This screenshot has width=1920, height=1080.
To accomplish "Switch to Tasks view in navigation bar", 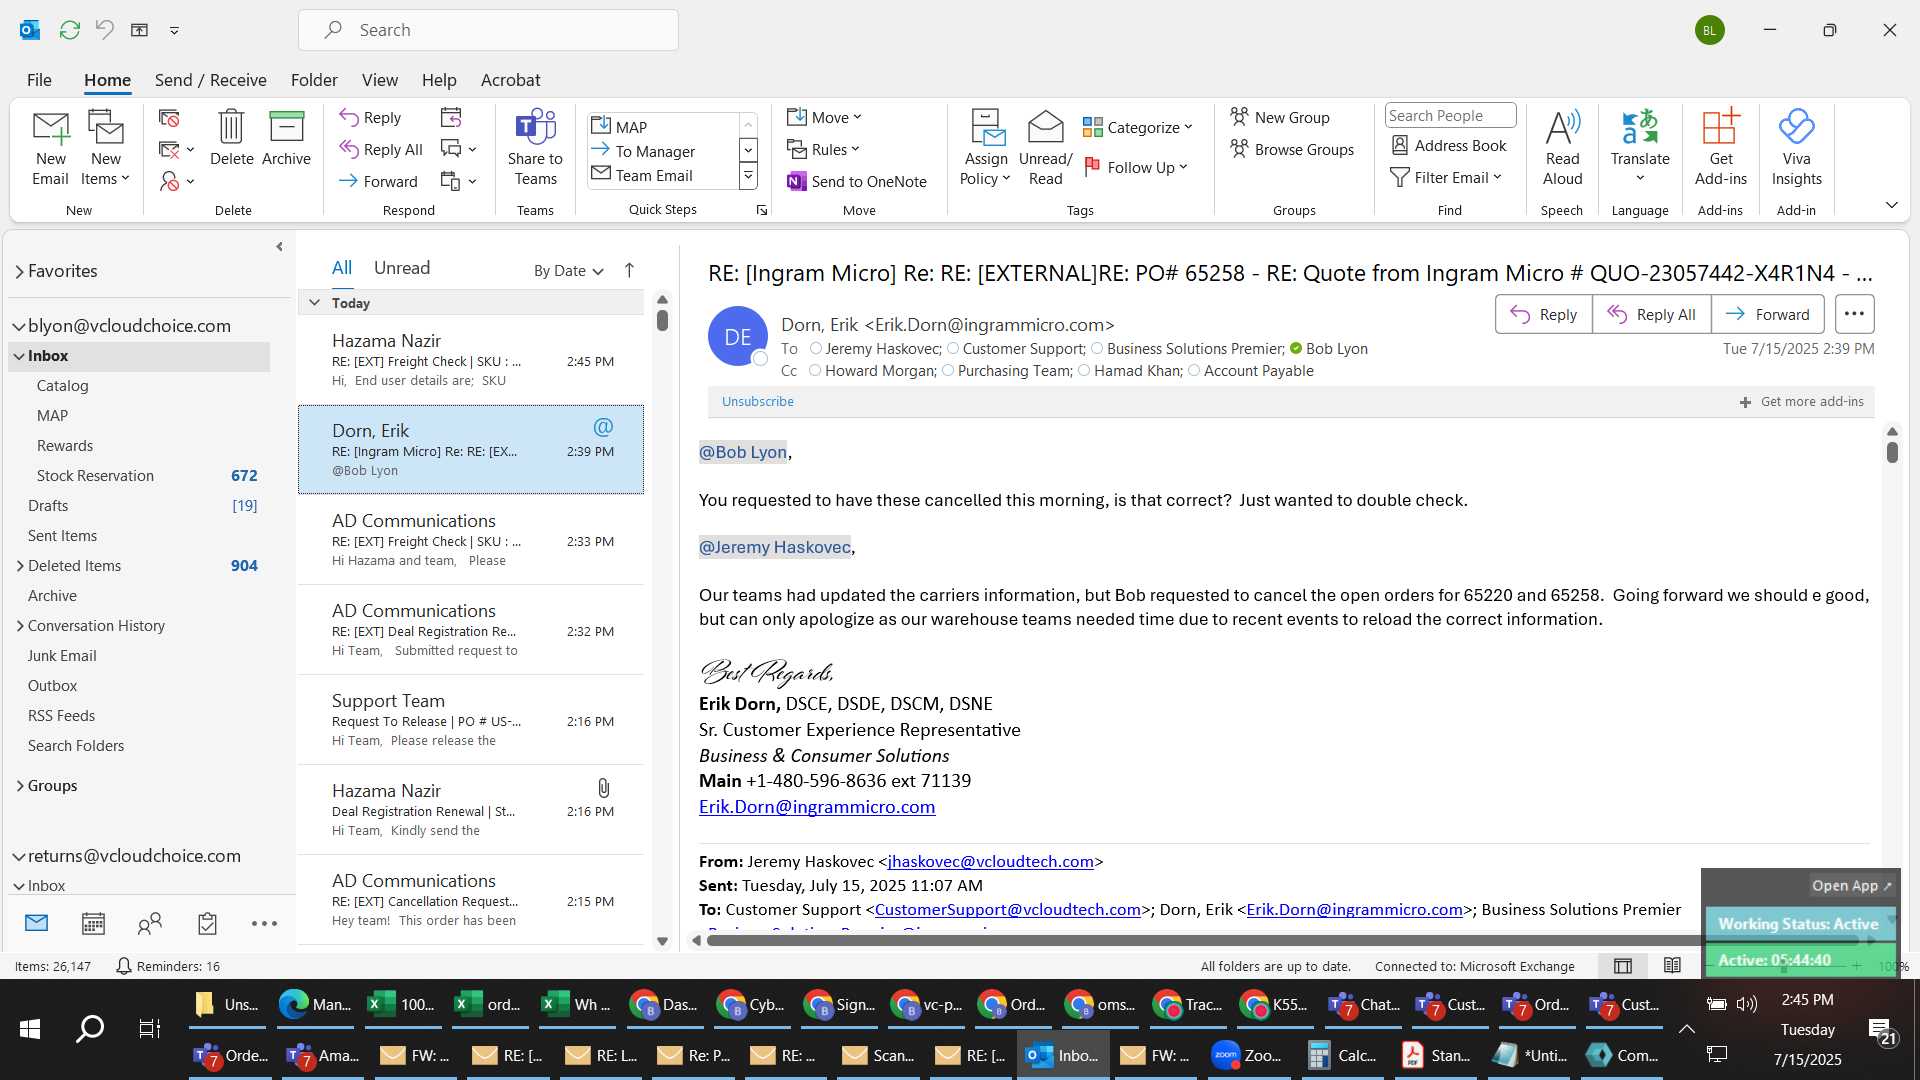I will pyautogui.click(x=207, y=923).
